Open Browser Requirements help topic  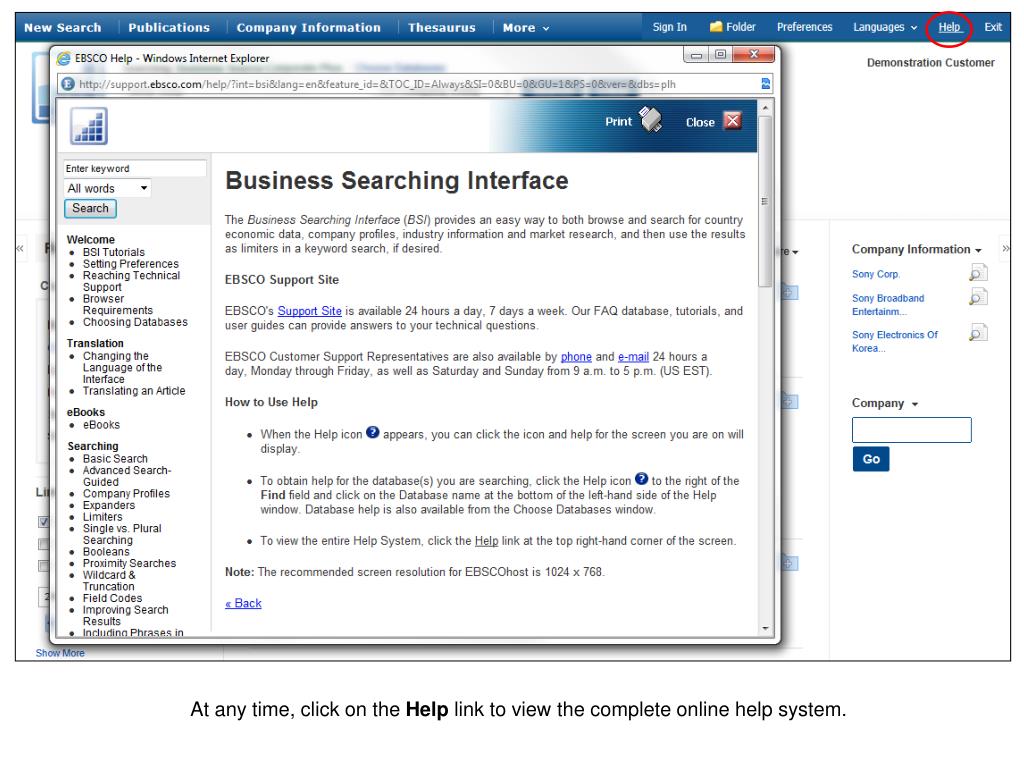coord(118,304)
